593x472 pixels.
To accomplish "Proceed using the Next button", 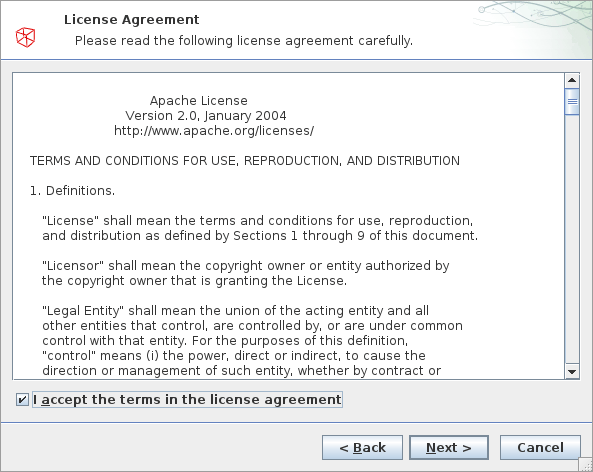I will point(449,447).
